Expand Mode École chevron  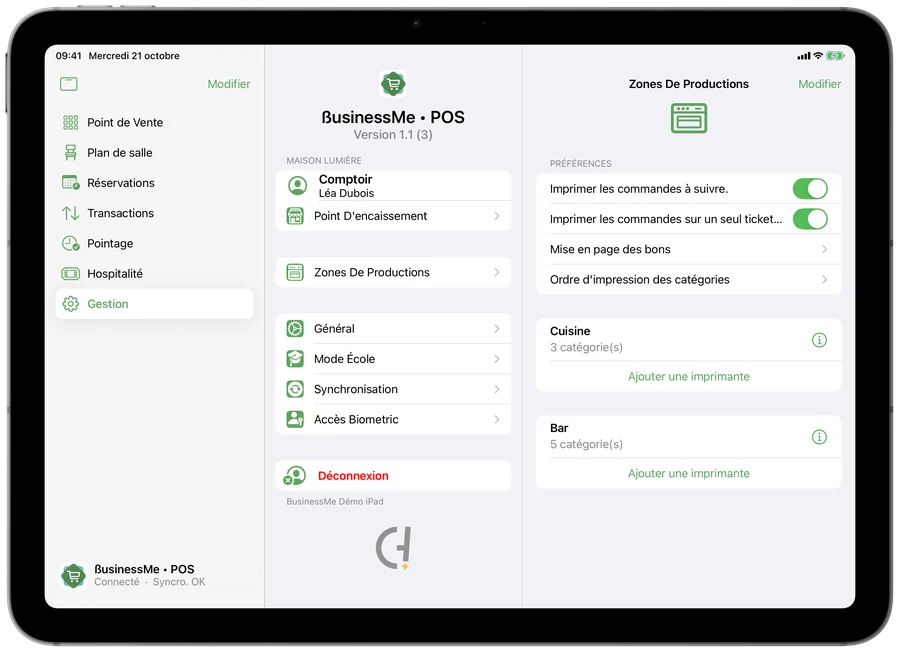[x=497, y=359]
